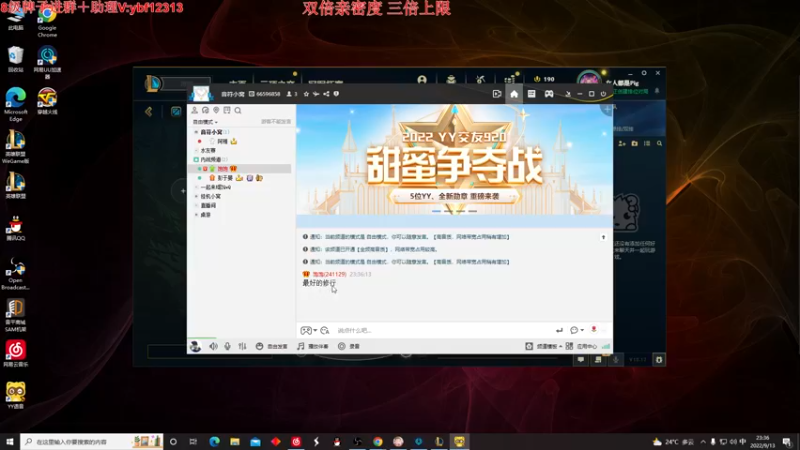Viewport: 800px width, 450px height.
Task: Enter the 一起来嗨gvg sub-channel
Action: 216,187
